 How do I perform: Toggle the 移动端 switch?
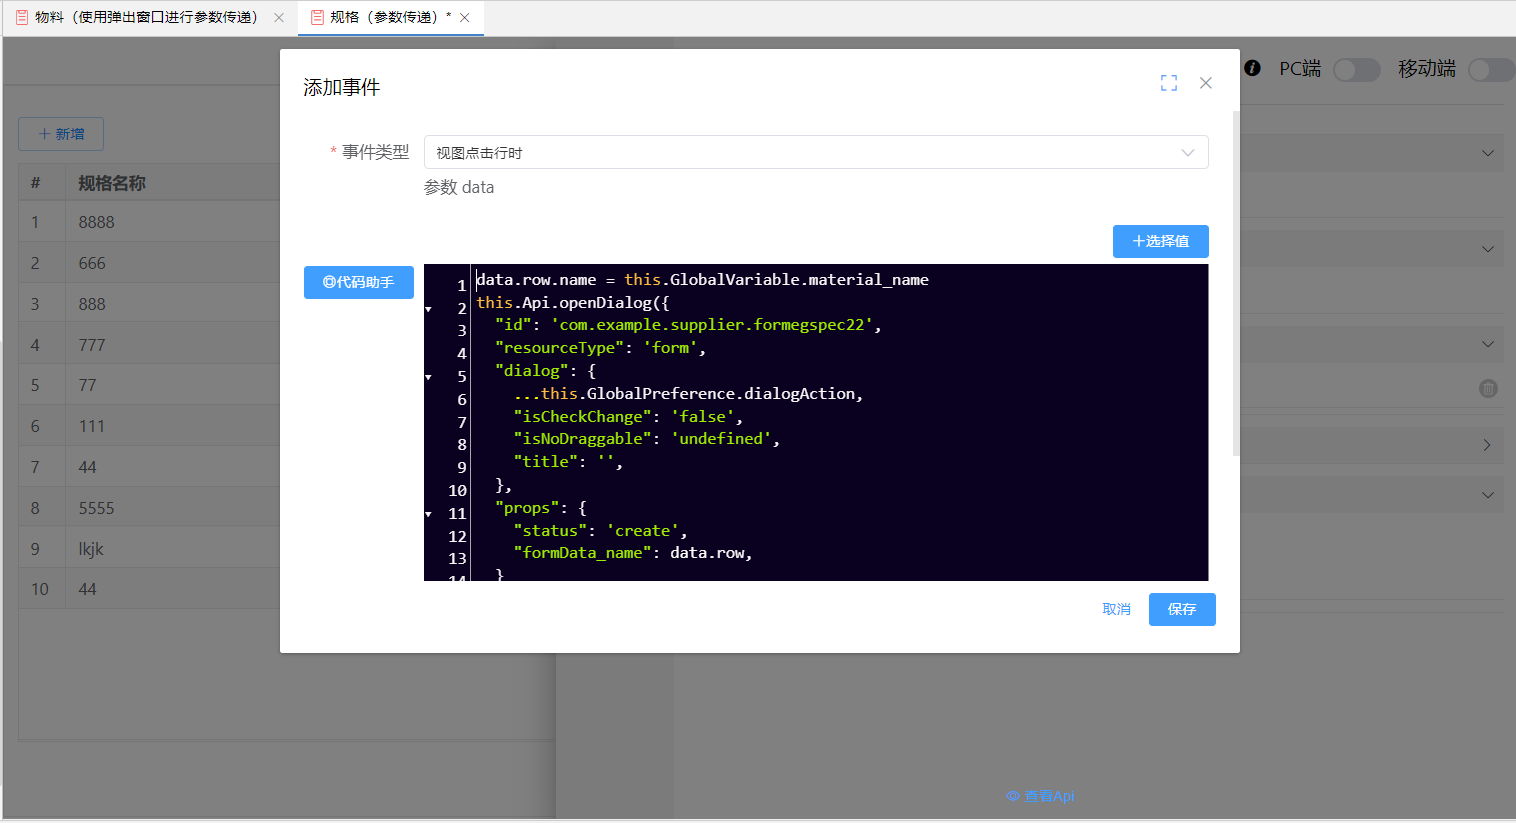point(1490,69)
